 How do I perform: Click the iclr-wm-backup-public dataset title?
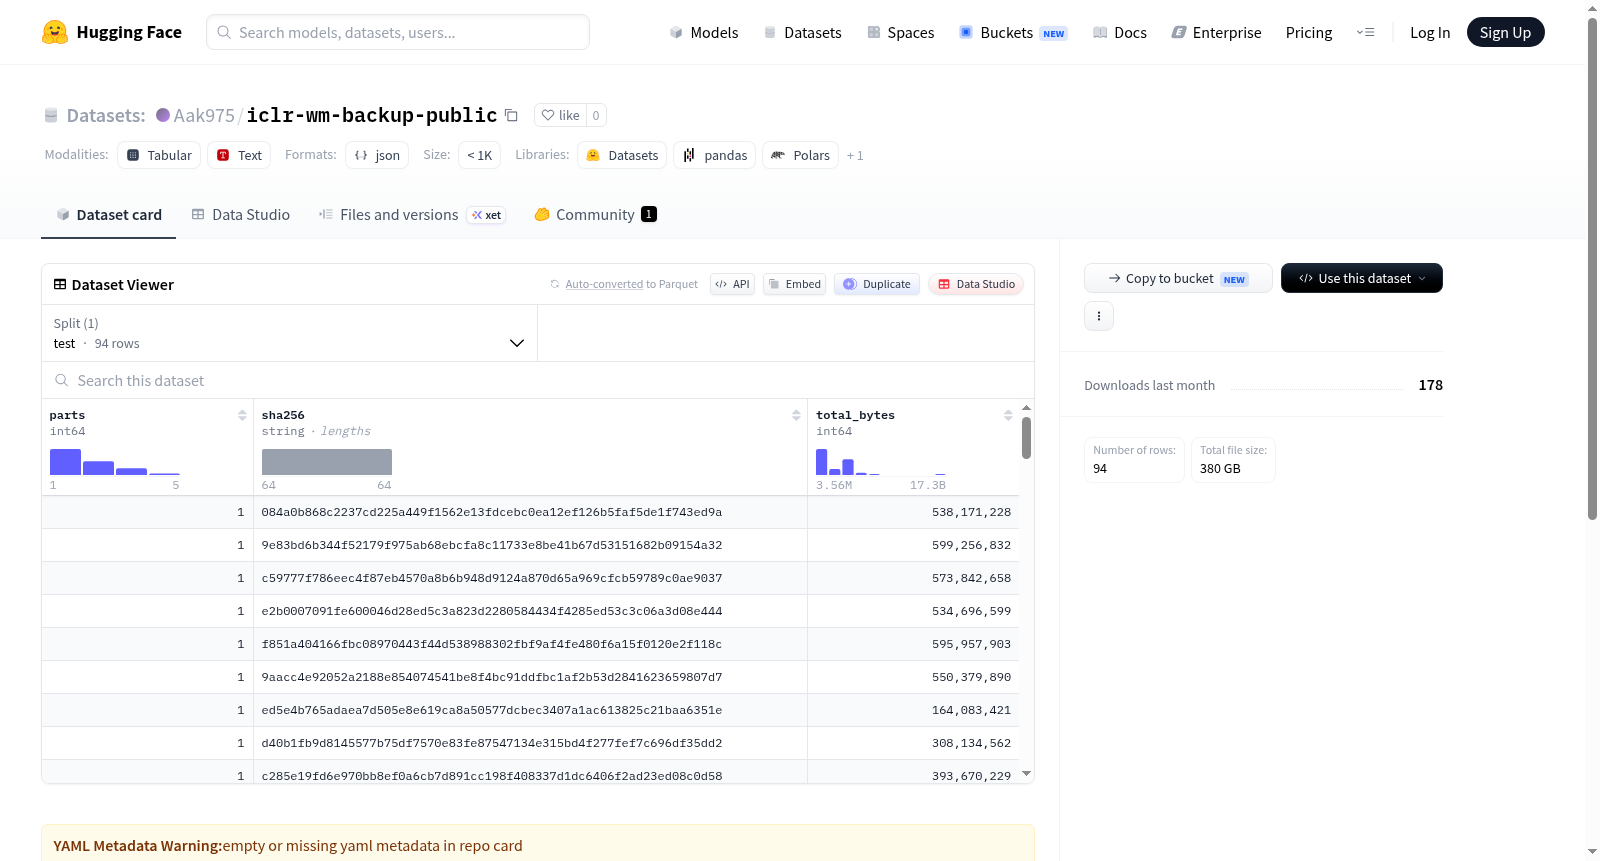coord(372,115)
